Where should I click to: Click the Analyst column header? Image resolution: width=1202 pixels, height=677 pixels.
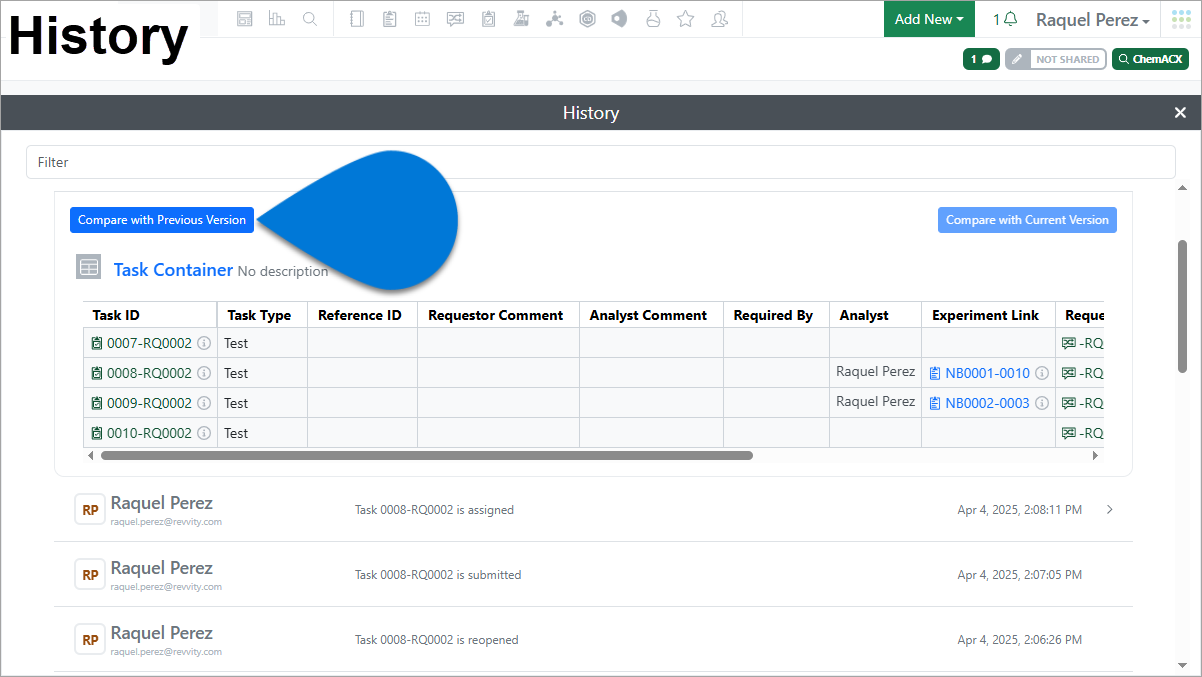pyautogui.click(x=875, y=315)
